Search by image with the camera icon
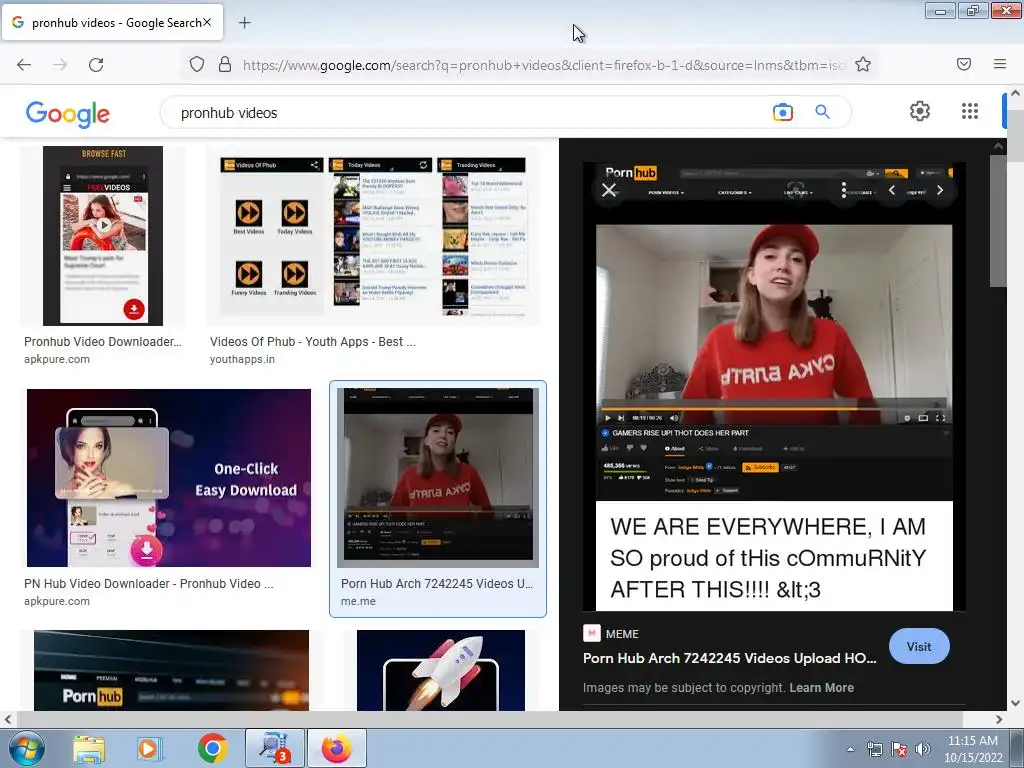The width and height of the screenshot is (1024, 768). click(x=782, y=112)
